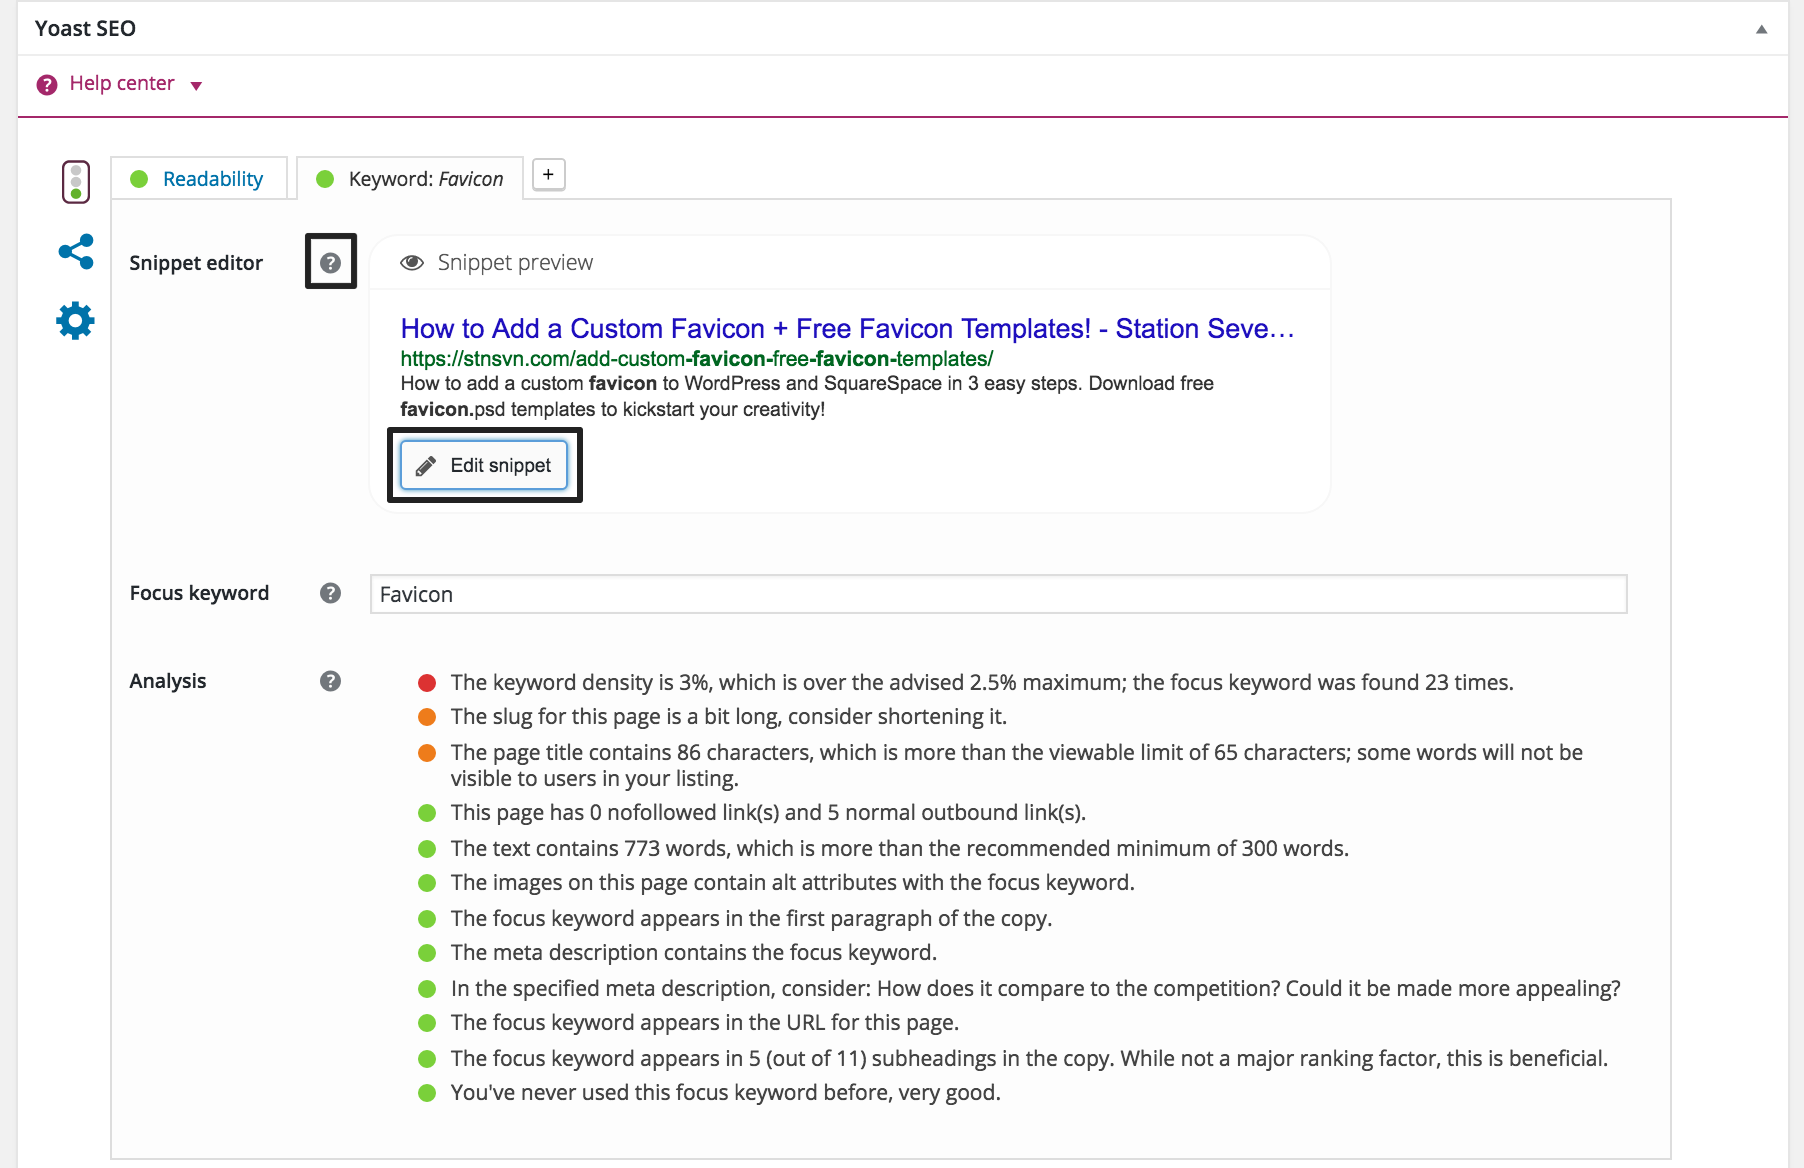Click green bullet for meta description keyword
The height and width of the screenshot is (1168, 1804).
(x=427, y=953)
